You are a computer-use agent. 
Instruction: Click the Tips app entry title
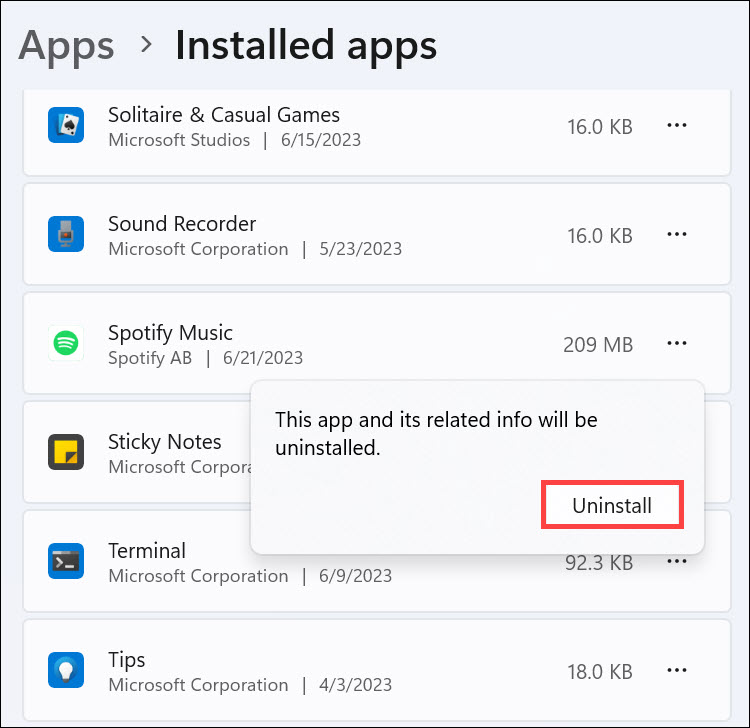(127, 660)
